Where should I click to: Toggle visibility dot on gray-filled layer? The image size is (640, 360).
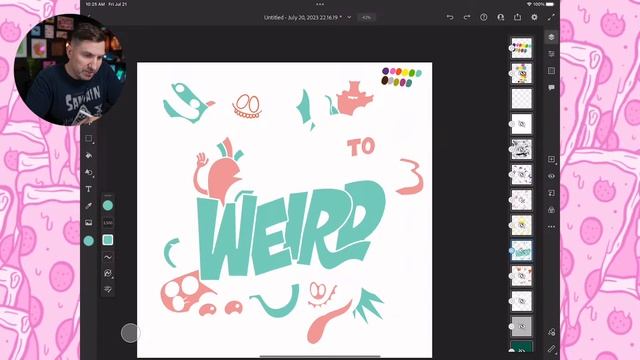512,327
